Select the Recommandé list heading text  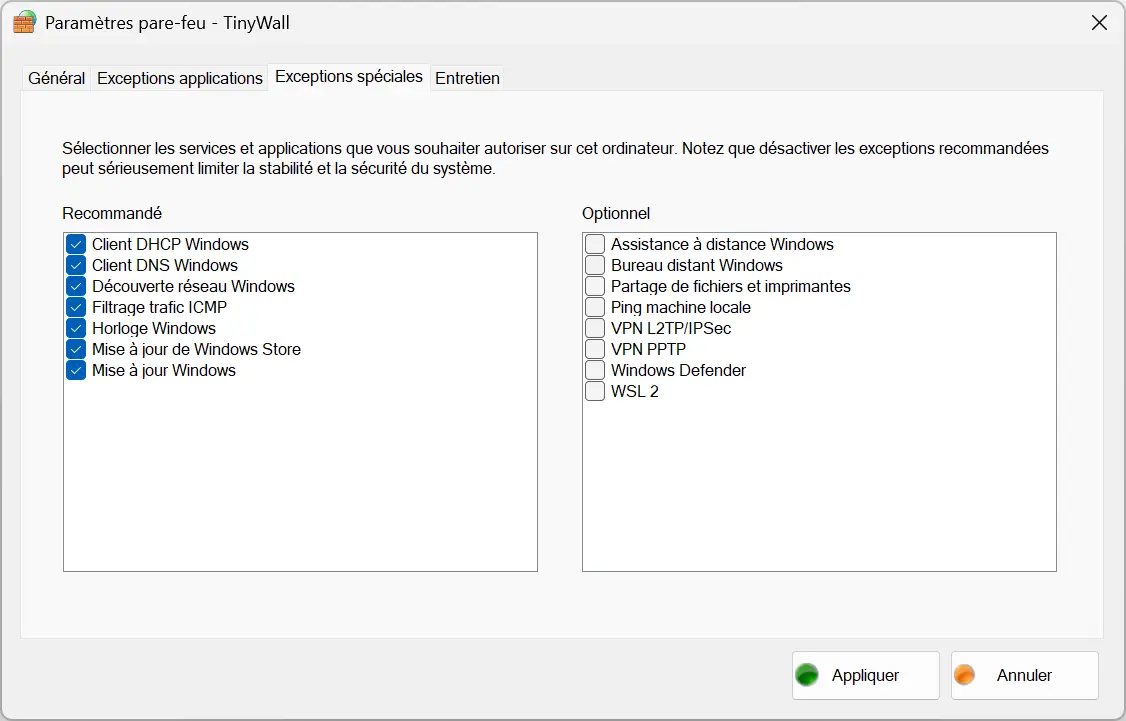click(x=112, y=213)
